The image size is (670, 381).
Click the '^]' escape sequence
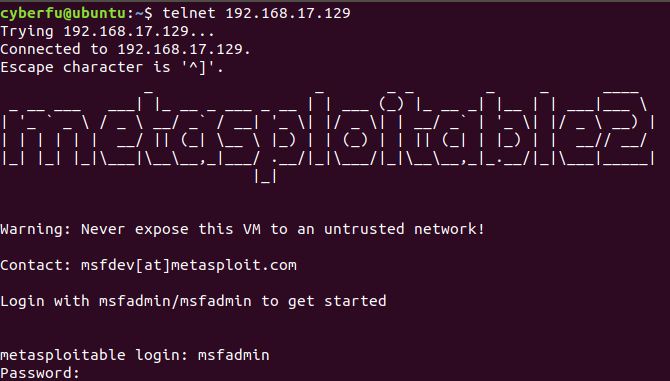pyautogui.click(x=198, y=67)
